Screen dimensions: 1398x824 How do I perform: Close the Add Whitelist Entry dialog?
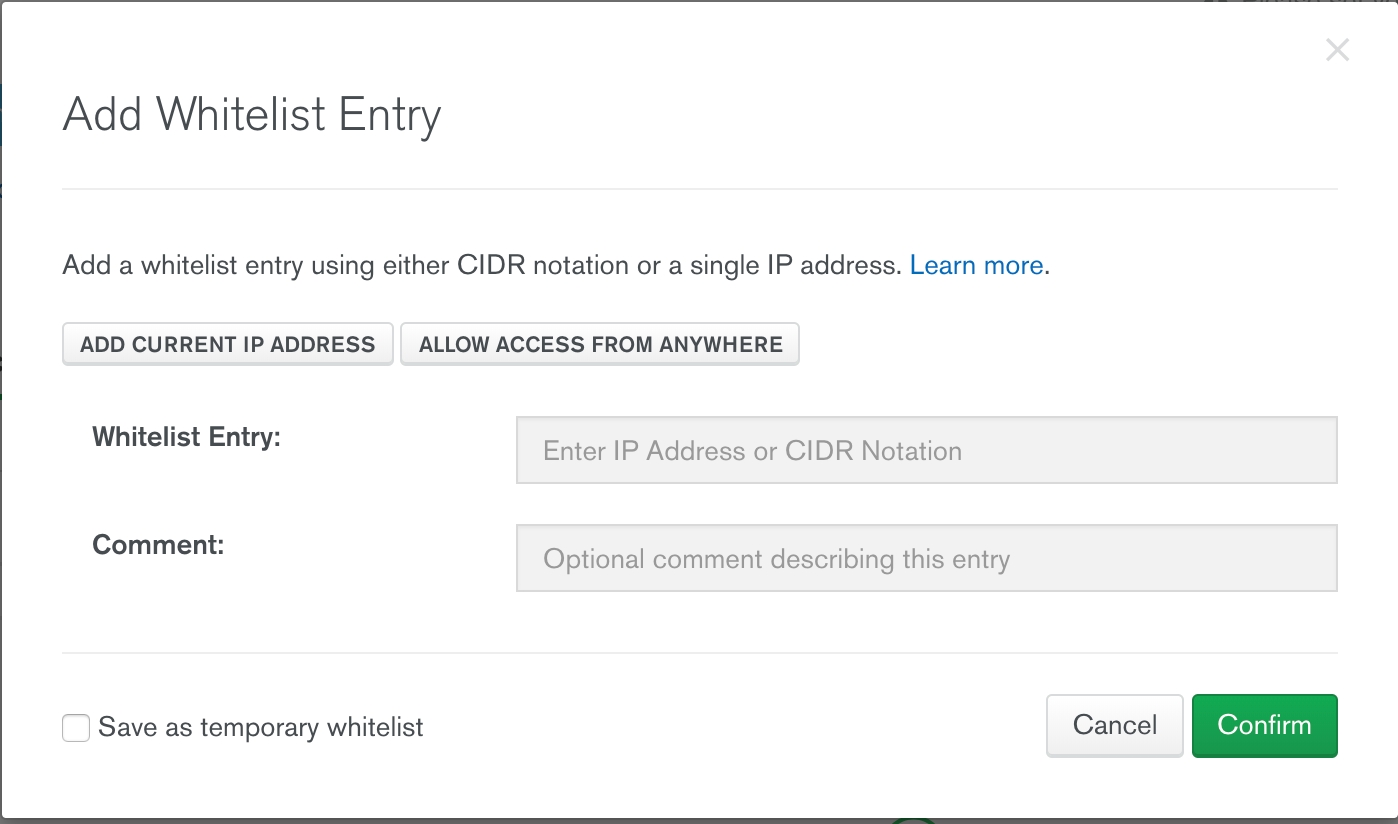tap(1337, 50)
